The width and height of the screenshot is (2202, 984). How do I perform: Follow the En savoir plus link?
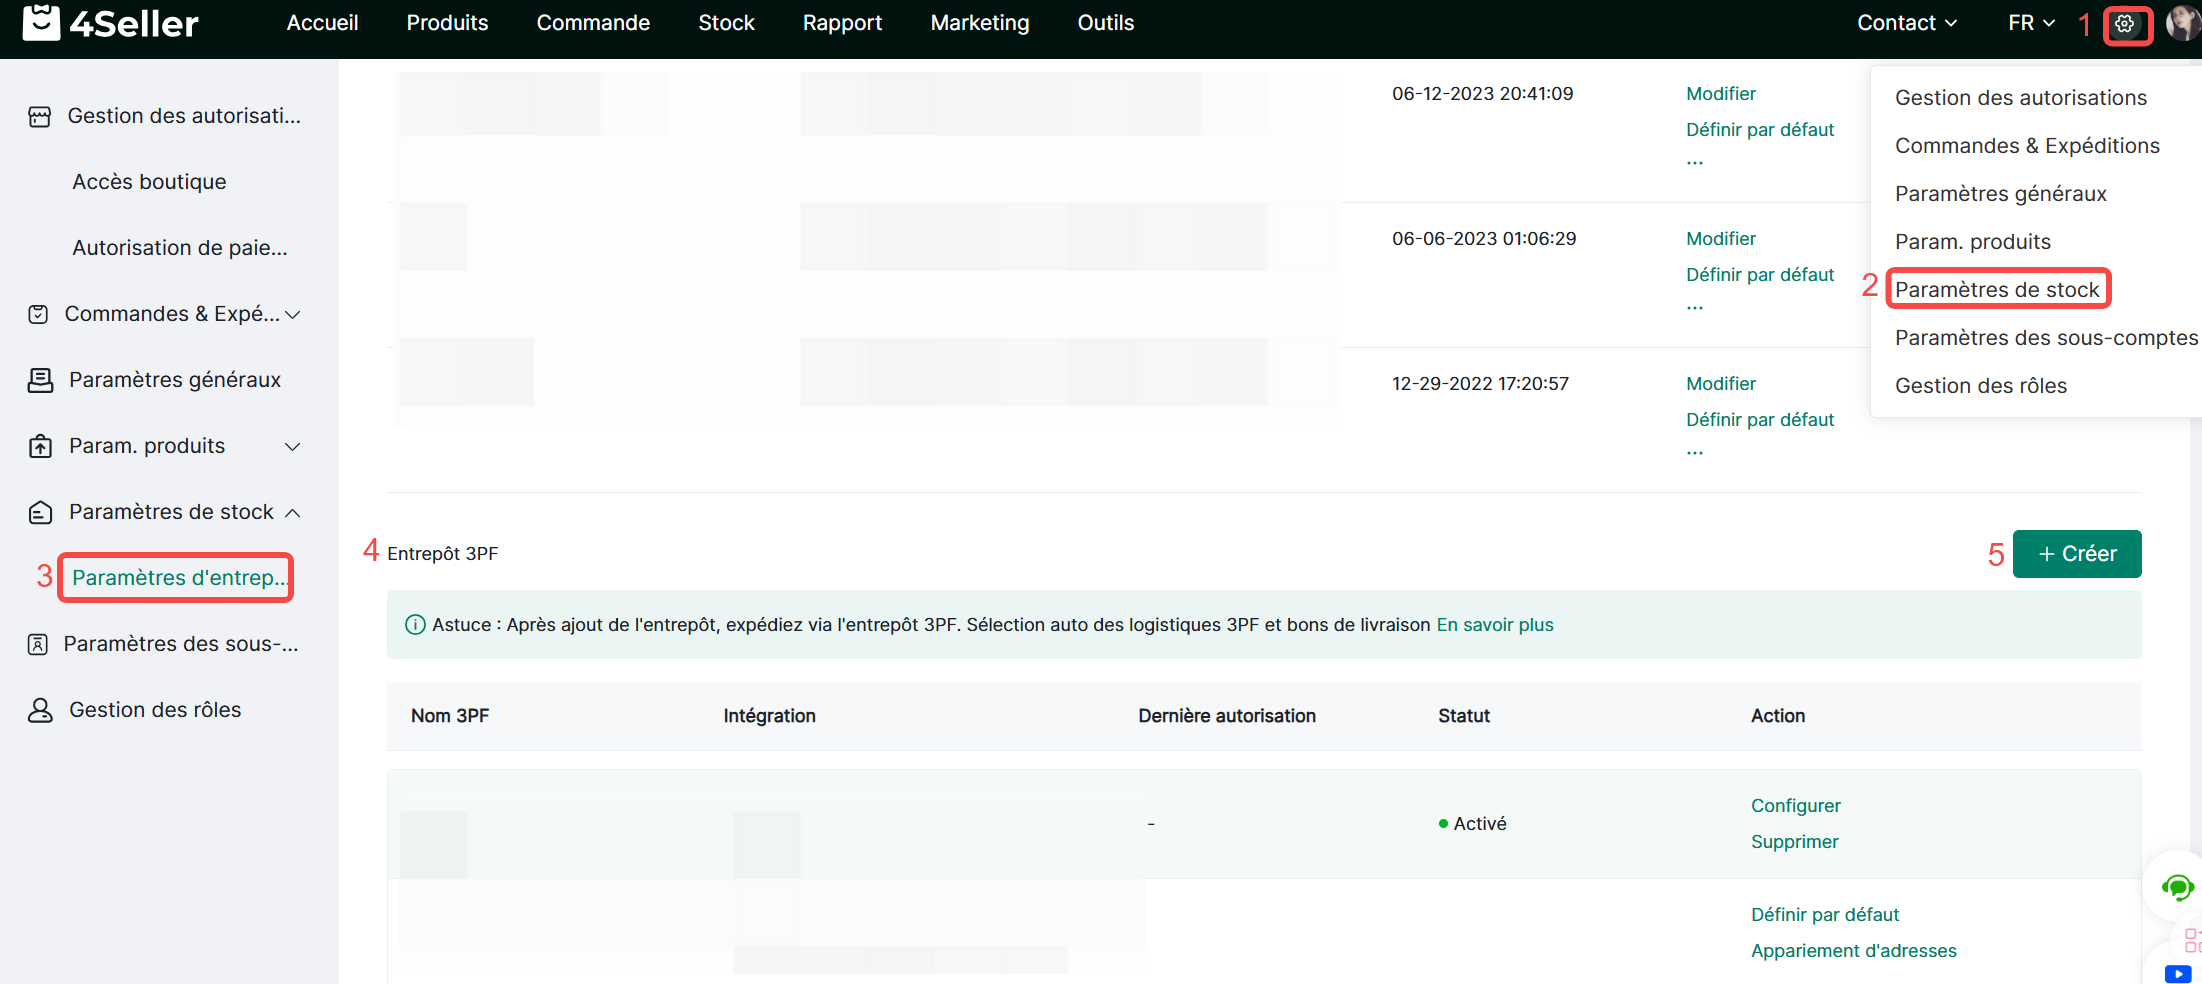(x=1494, y=625)
